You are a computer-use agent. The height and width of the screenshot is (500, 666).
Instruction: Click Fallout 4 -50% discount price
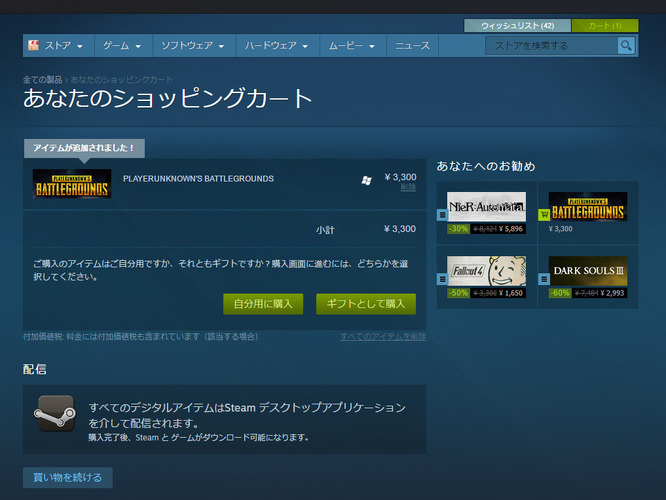click(x=486, y=293)
